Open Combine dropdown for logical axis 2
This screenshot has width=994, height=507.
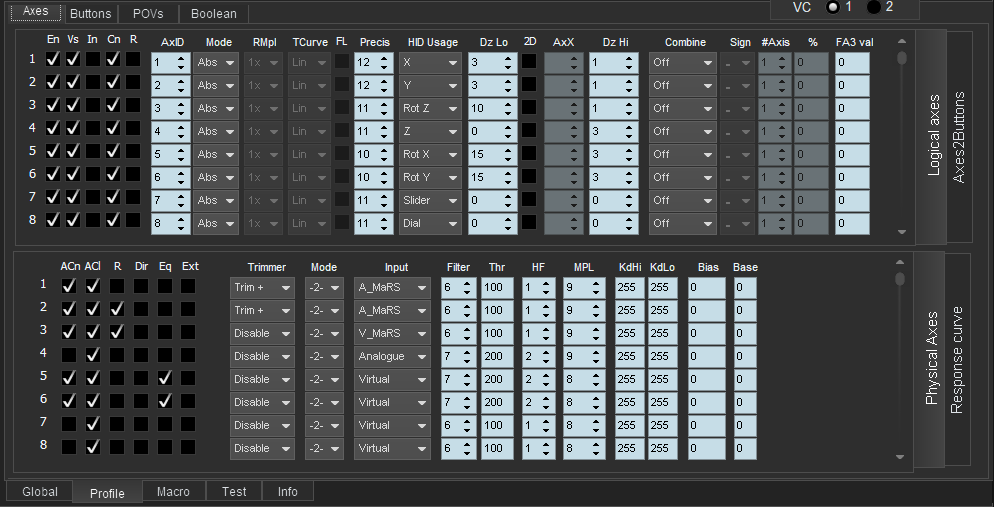682,86
